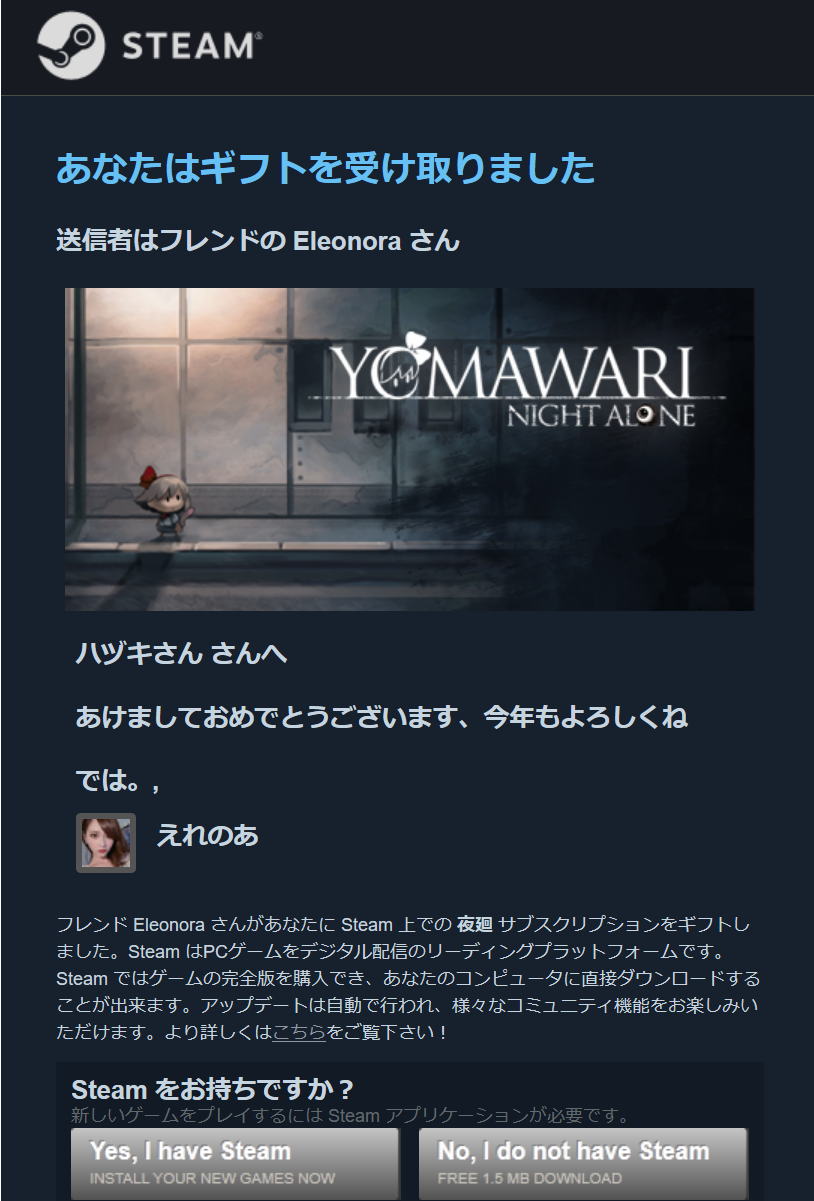This screenshot has width=814, height=1201.
Task: Click the FREE 1.5 MB DOWNLOAD caption
Action: (x=530, y=1179)
